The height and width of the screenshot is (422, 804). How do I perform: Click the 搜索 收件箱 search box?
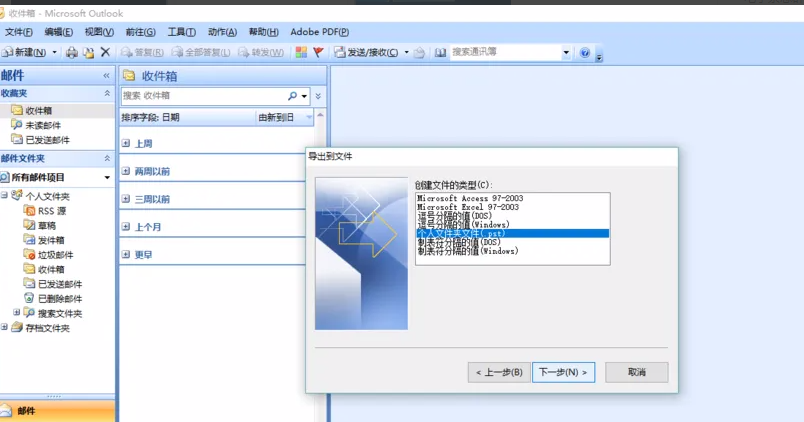204,96
